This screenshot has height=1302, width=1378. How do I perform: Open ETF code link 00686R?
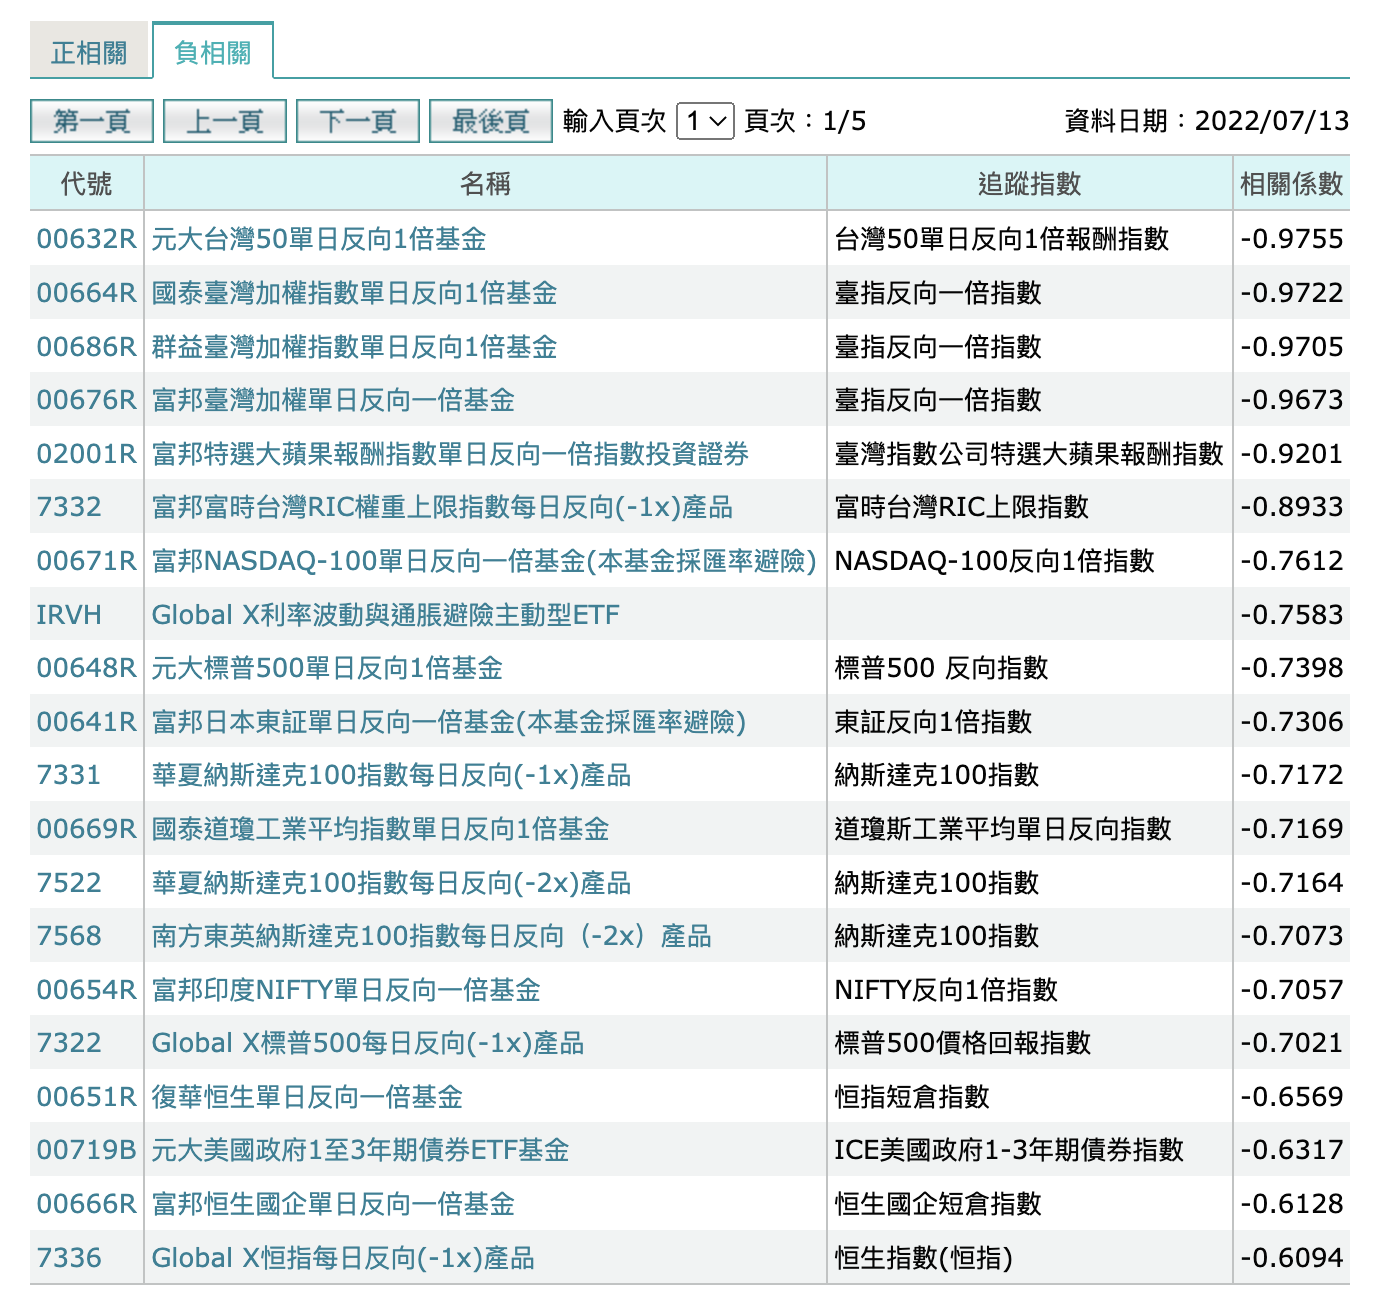86,347
